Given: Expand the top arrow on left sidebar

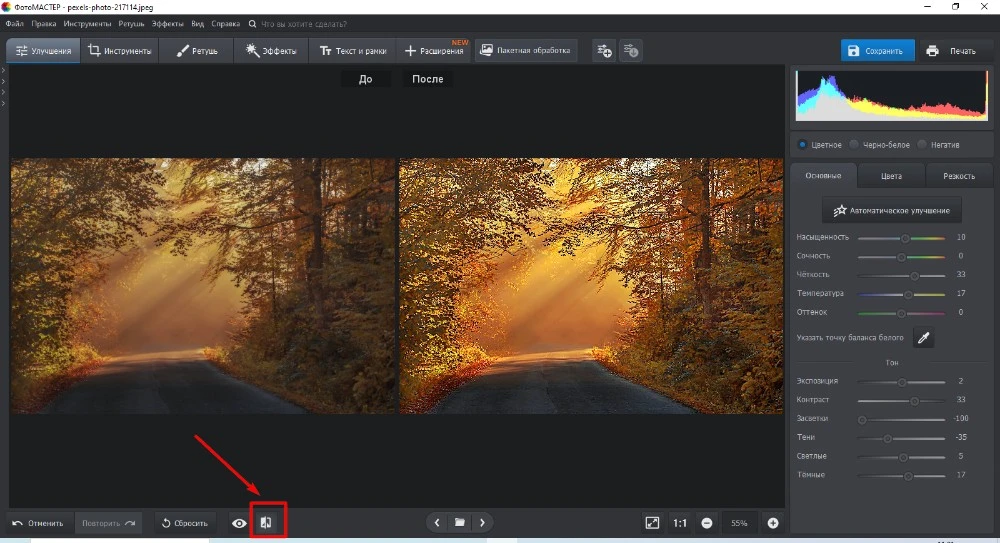Looking at the screenshot, I should click(4, 71).
